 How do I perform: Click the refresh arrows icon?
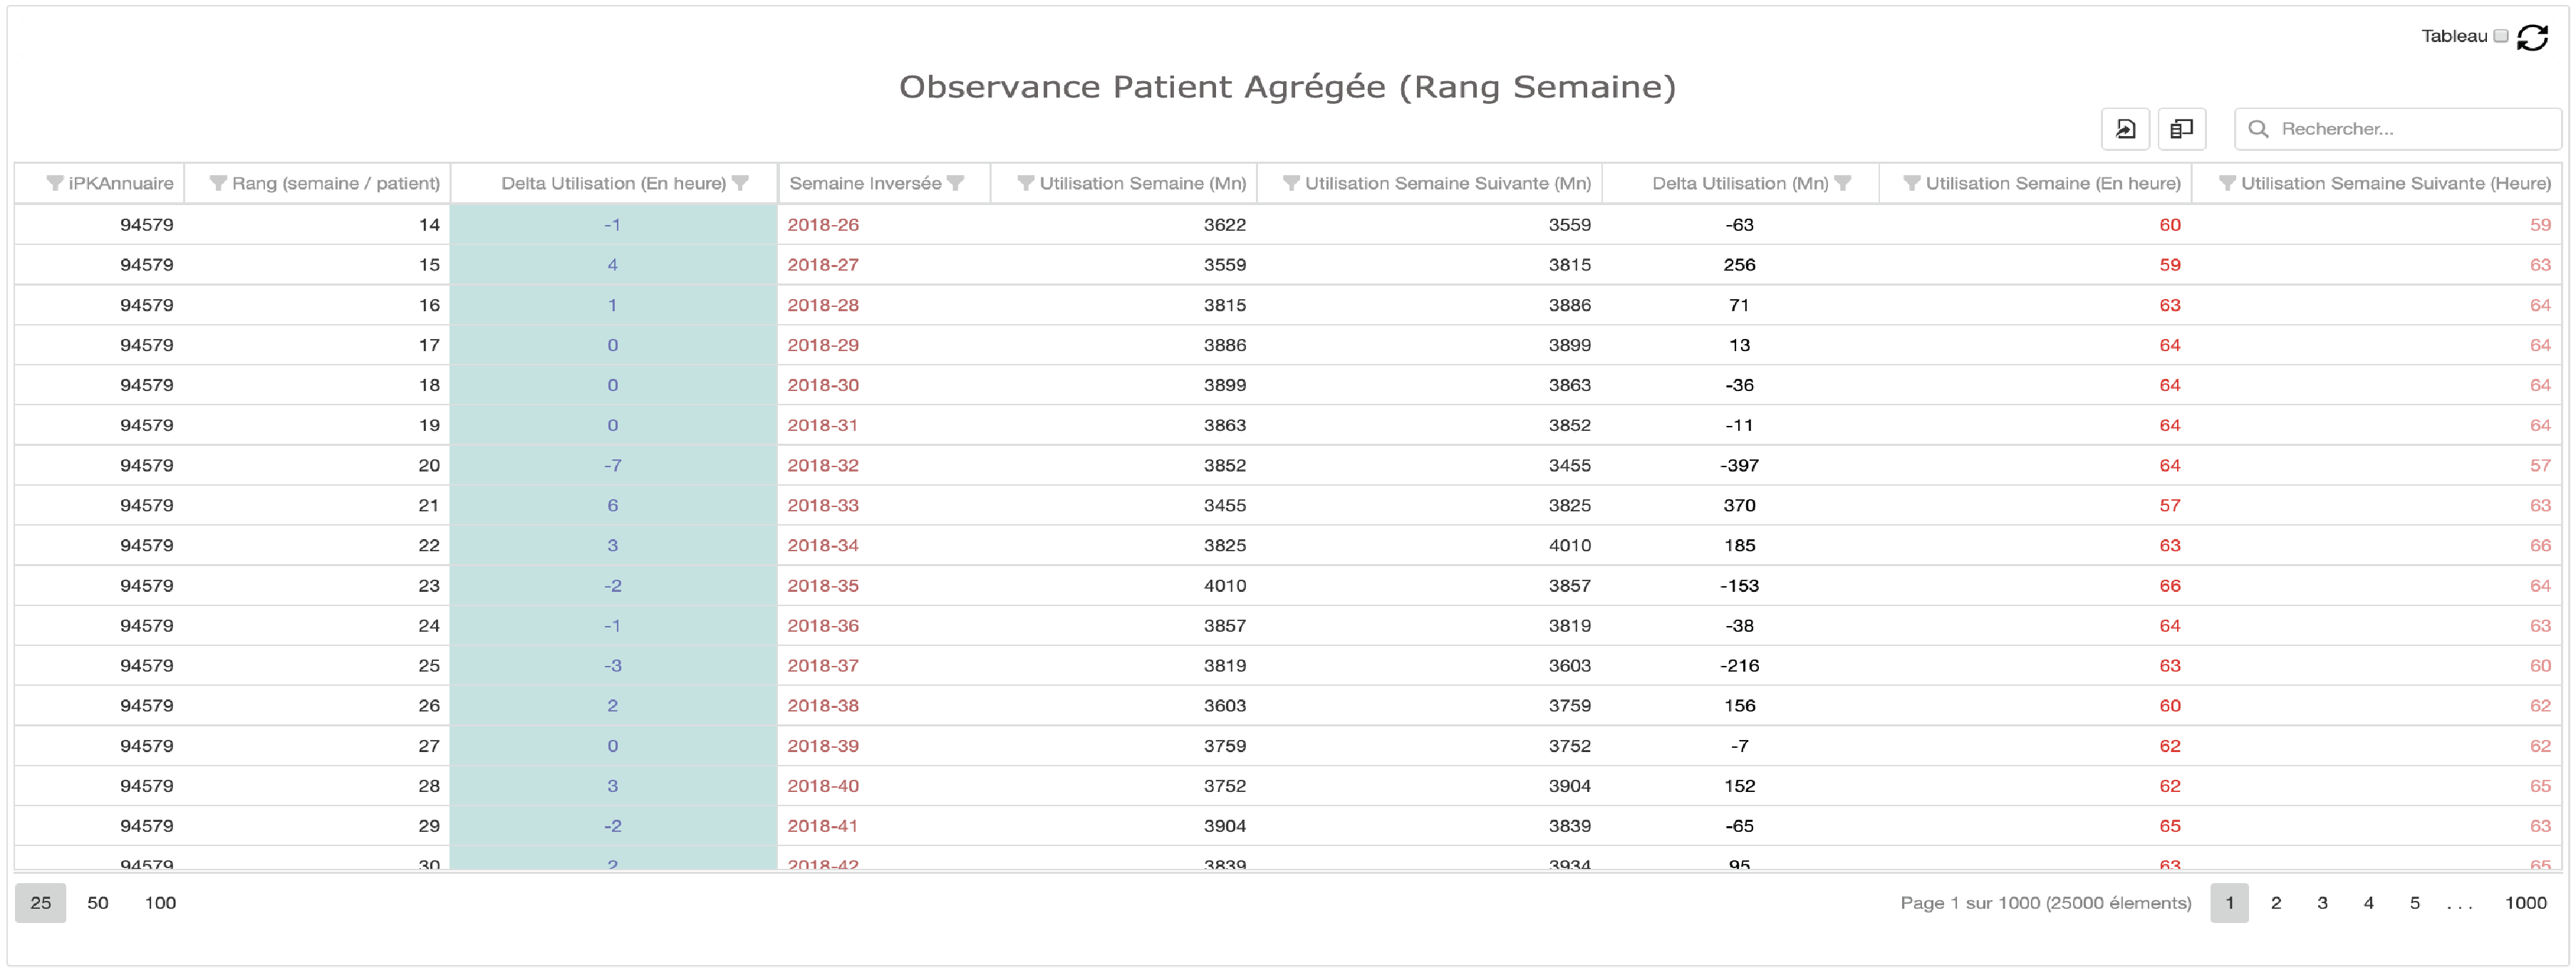pyautogui.click(x=2532, y=37)
